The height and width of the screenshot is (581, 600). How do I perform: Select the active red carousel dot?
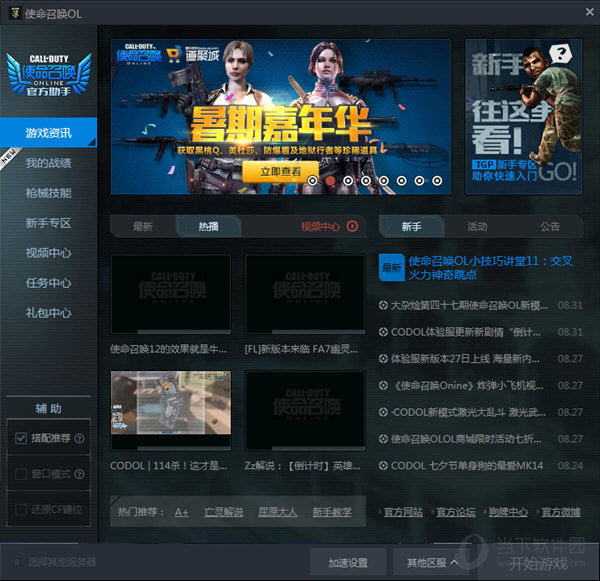(330, 181)
